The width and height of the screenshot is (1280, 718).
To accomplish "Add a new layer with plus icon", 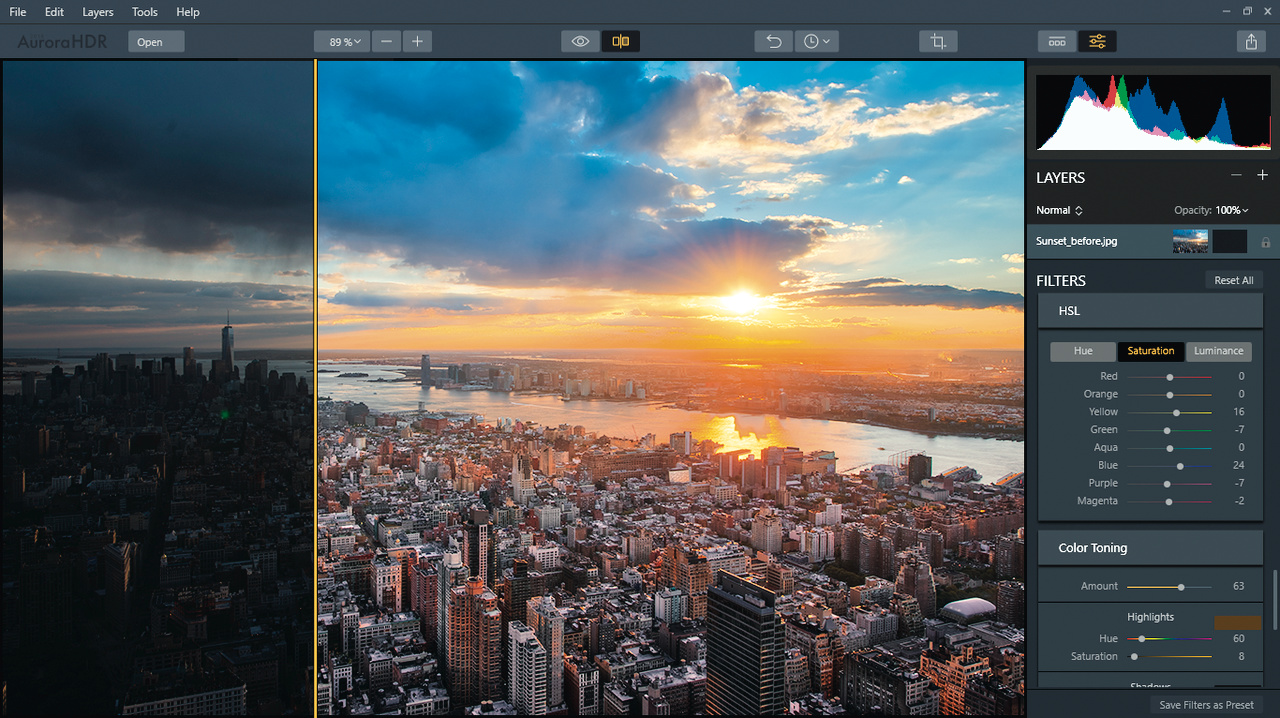I will point(1262,176).
